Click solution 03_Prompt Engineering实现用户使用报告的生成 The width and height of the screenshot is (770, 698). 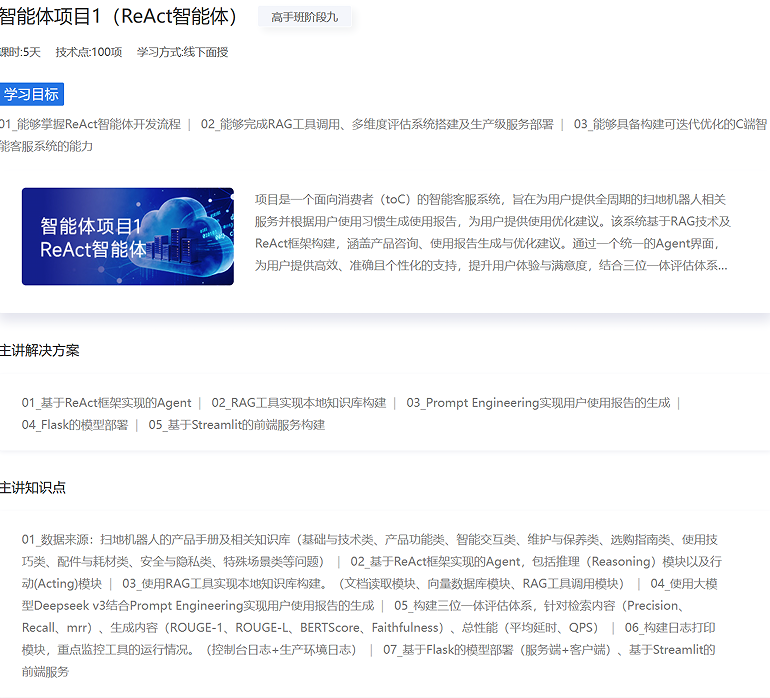click(x=538, y=403)
